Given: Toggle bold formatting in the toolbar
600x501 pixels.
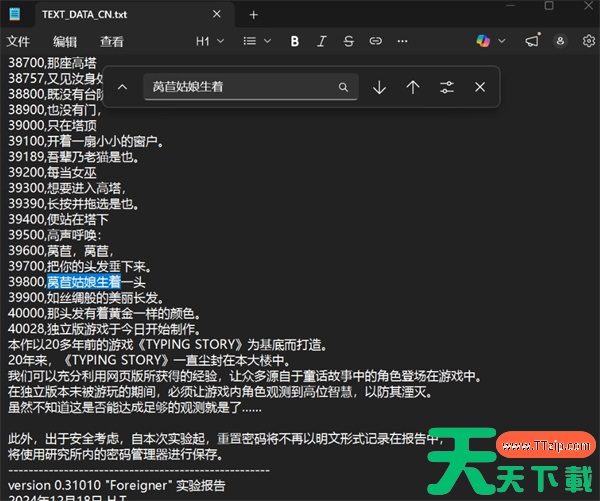Looking at the screenshot, I should (295, 41).
